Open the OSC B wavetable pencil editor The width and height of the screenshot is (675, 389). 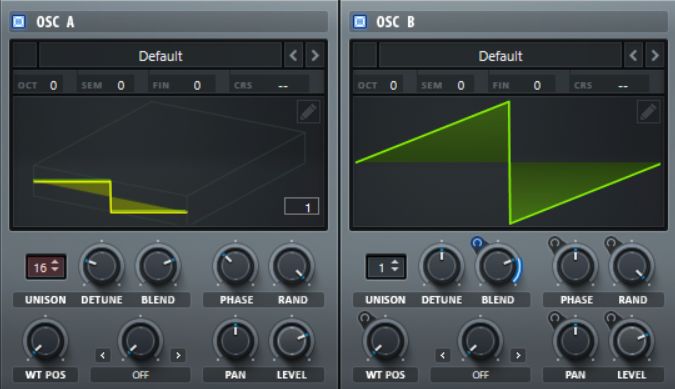648,112
